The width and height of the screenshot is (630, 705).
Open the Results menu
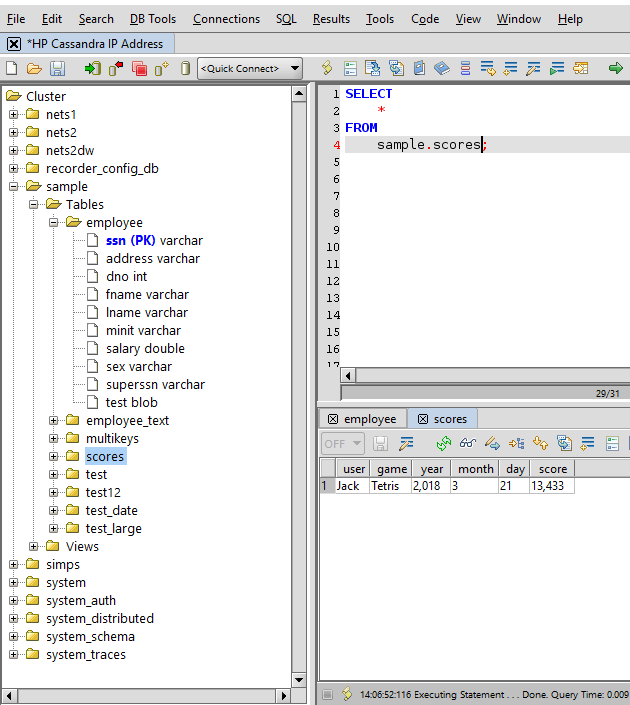(331, 19)
